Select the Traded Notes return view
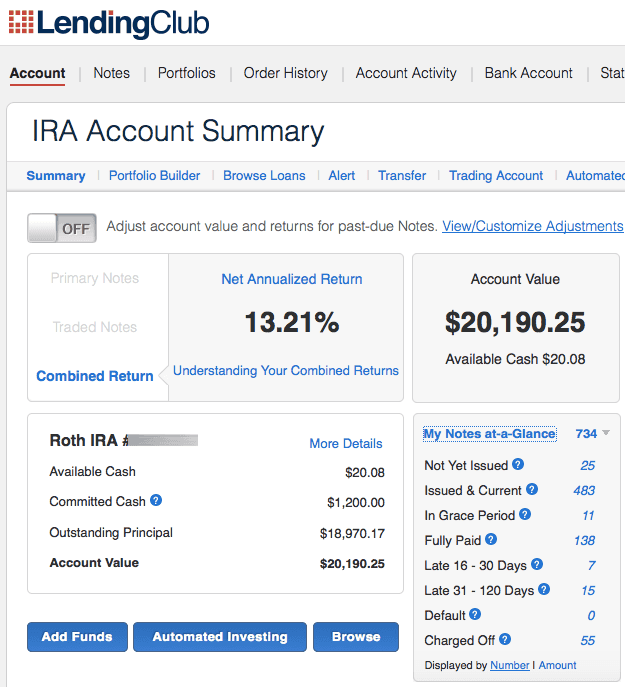 pos(95,327)
